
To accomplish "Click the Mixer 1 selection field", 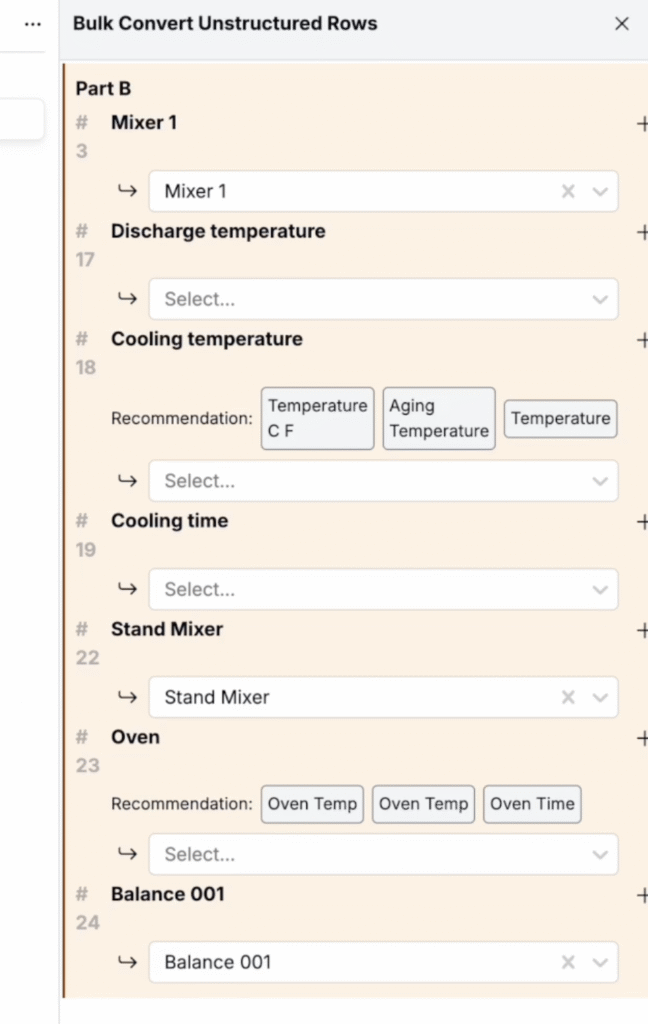I will tap(350, 191).
